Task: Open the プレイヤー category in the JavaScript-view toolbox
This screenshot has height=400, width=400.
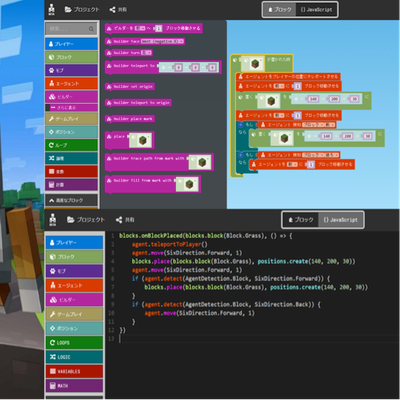Action: click(74, 243)
